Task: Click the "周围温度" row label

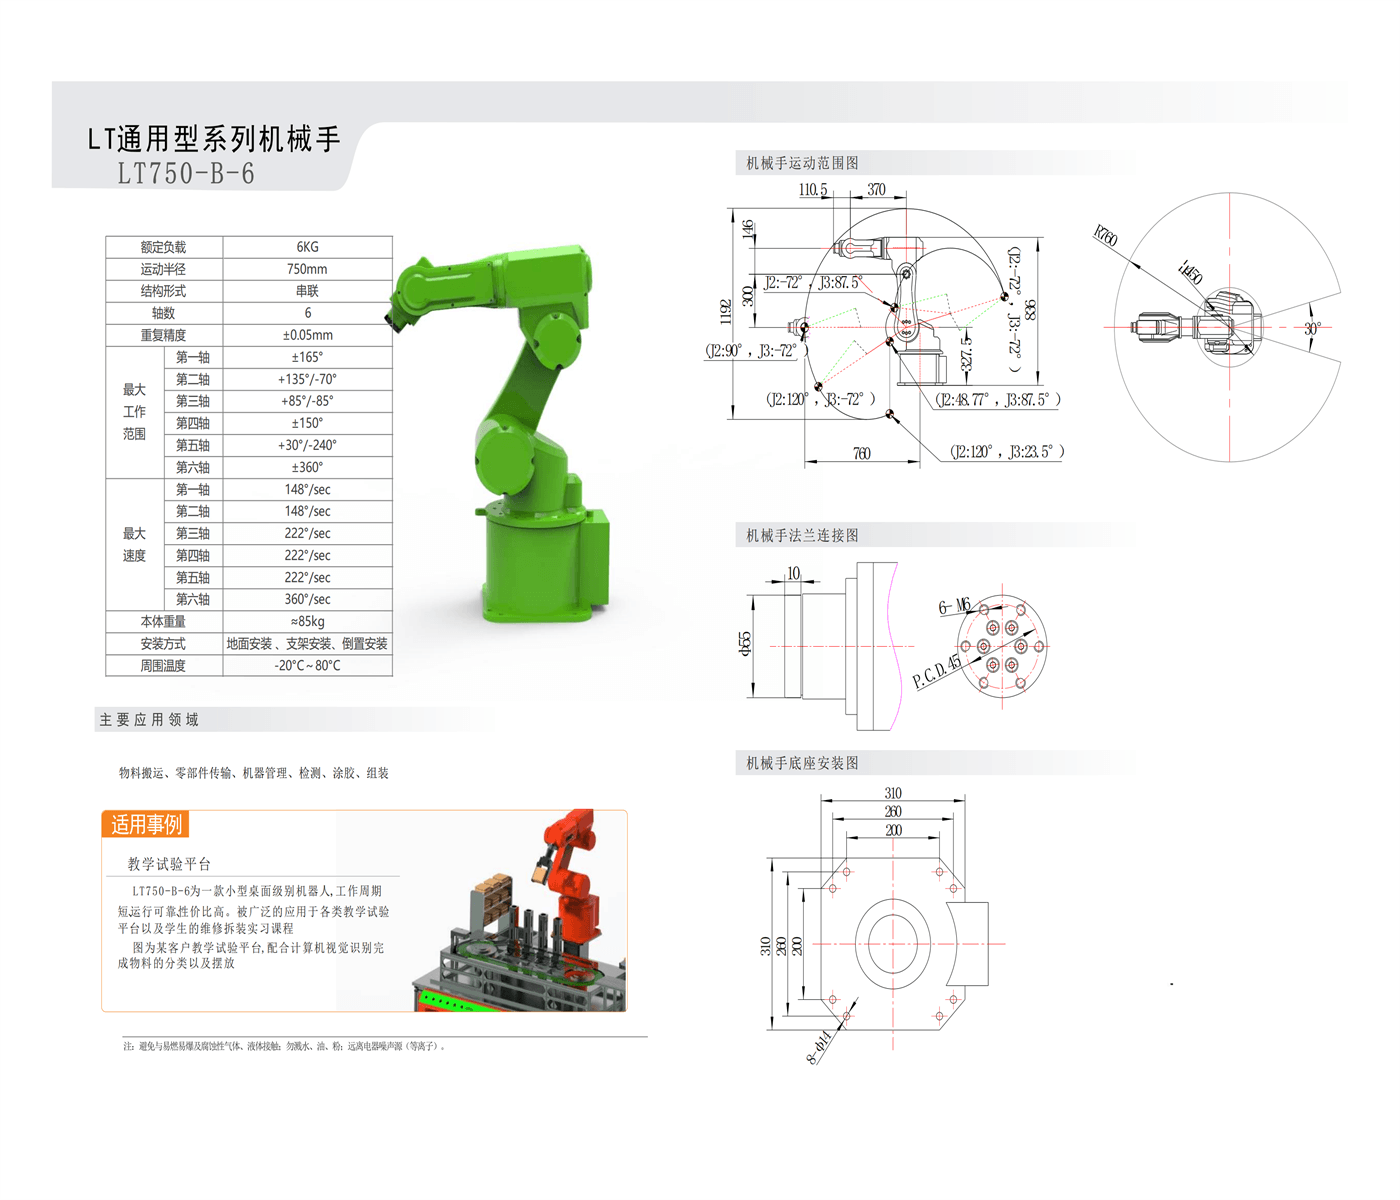Action: 163,665
